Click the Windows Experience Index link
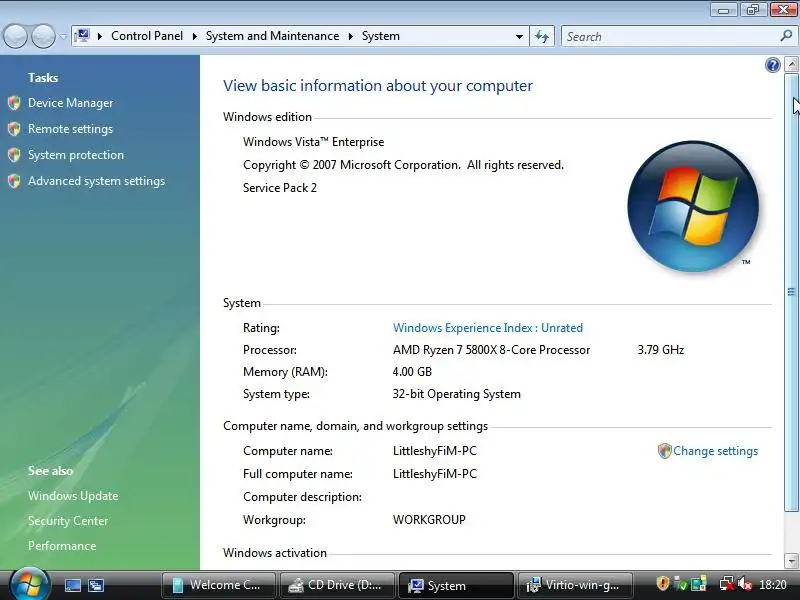 488,328
